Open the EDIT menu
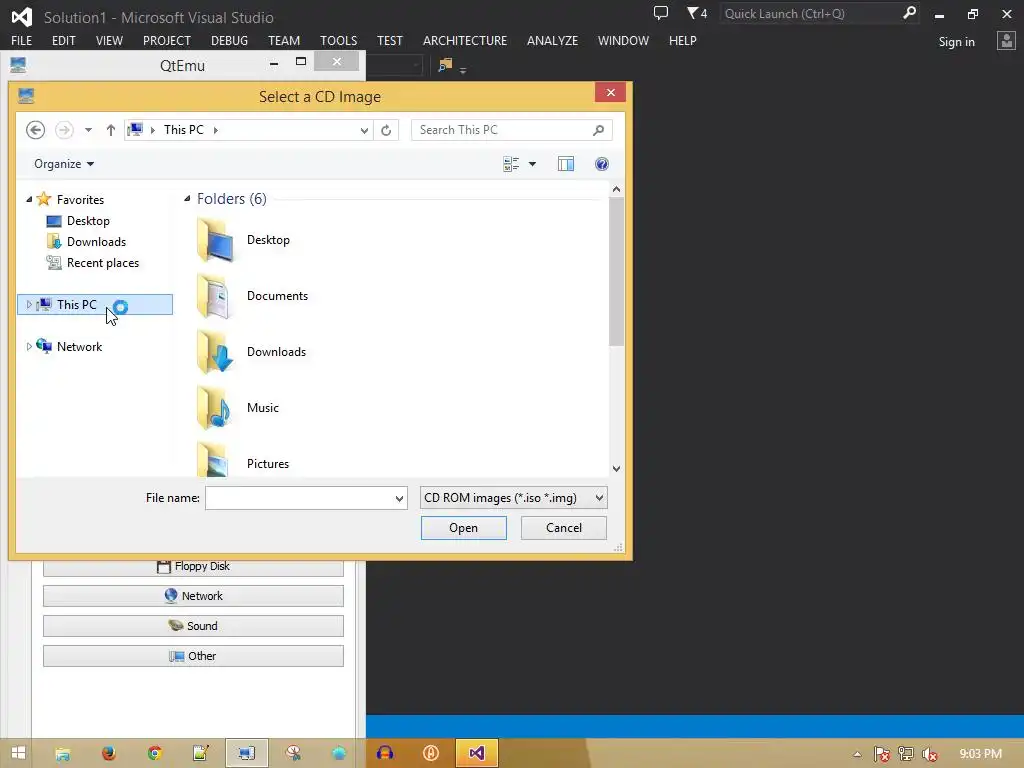This screenshot has width=1024, height=768. 63,40
